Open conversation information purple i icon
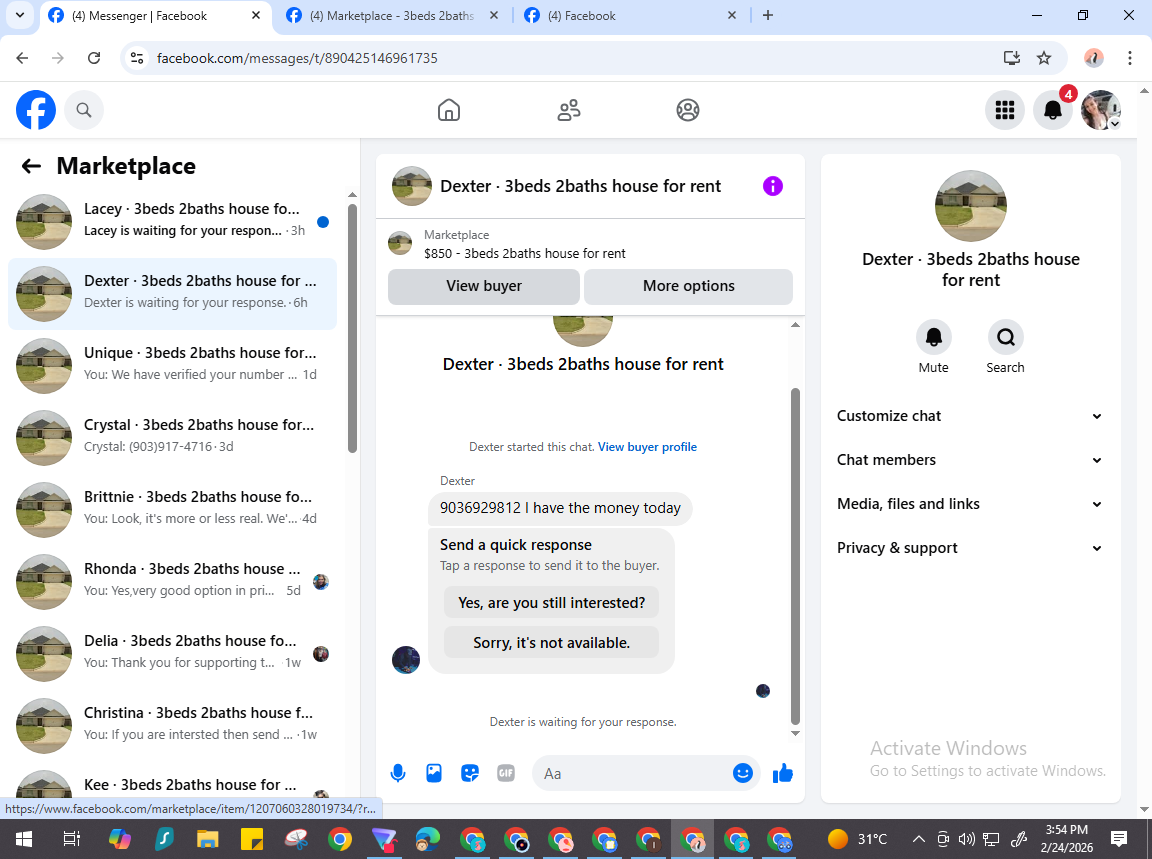Screen dimensions: 1152x859 [x=772, y=186]
